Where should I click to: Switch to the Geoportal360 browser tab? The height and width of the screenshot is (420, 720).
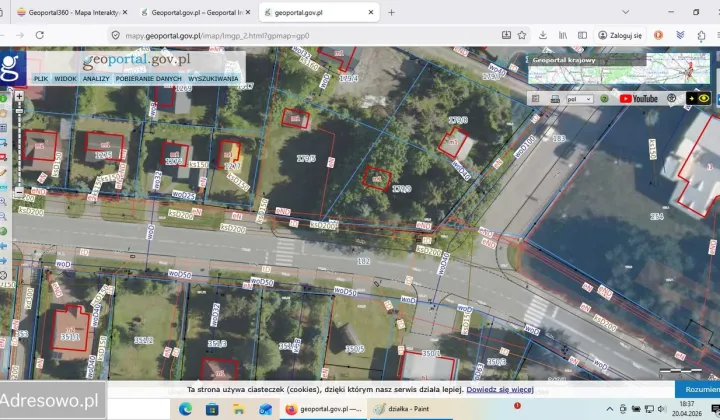[x=72, y=13]
